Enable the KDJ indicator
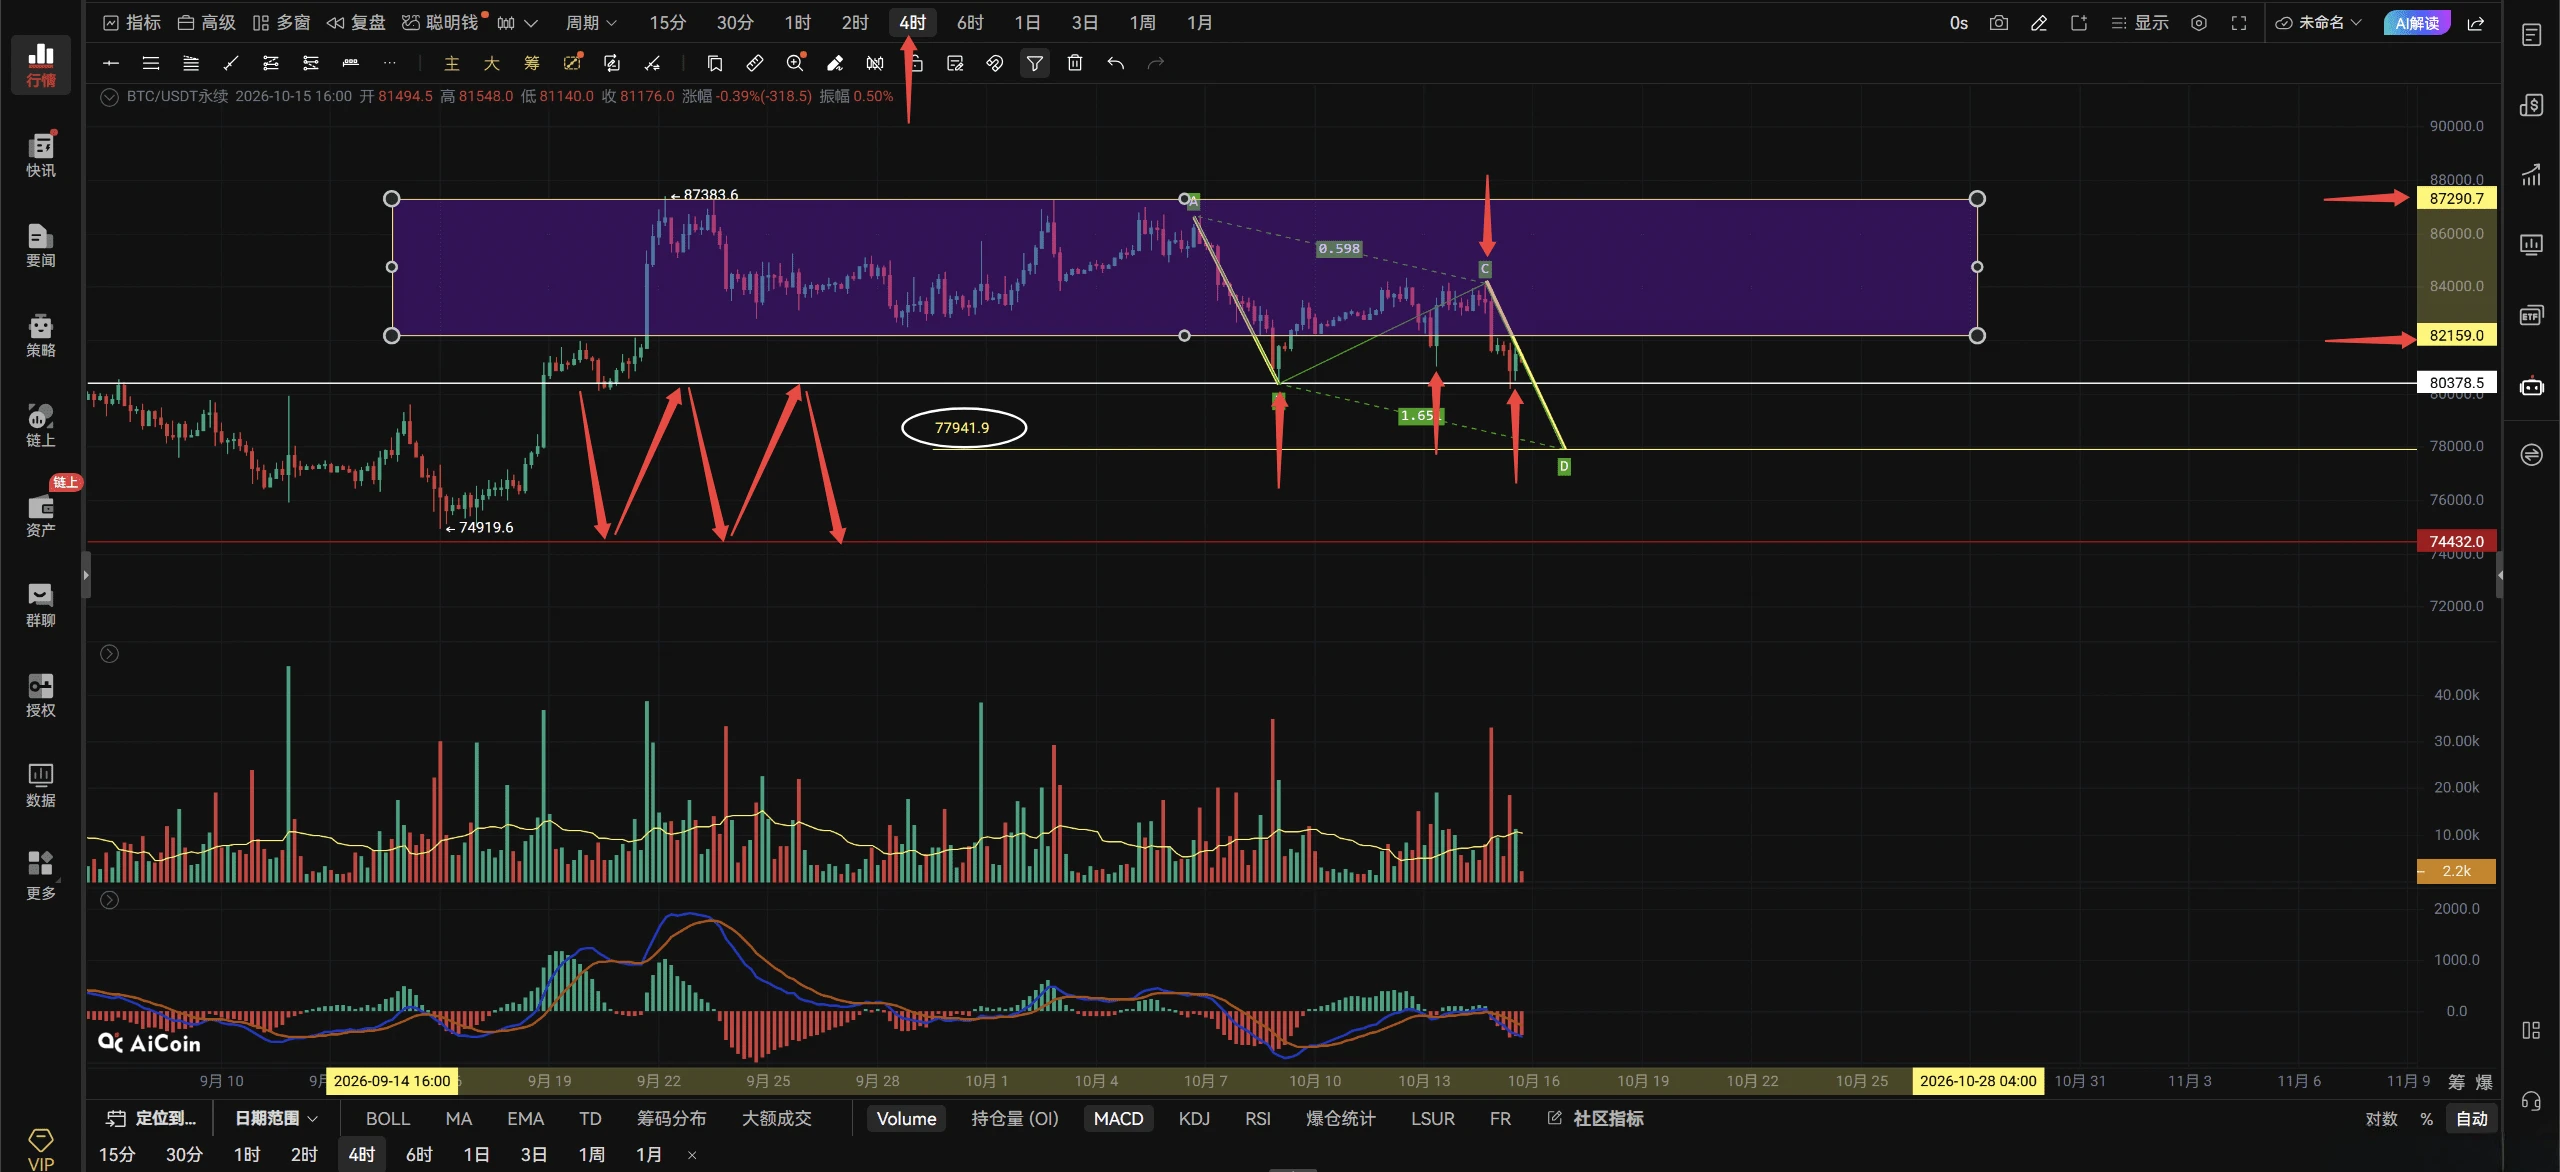2560x1172 pixels. pyautogui.click(x=1194, y=1118)
